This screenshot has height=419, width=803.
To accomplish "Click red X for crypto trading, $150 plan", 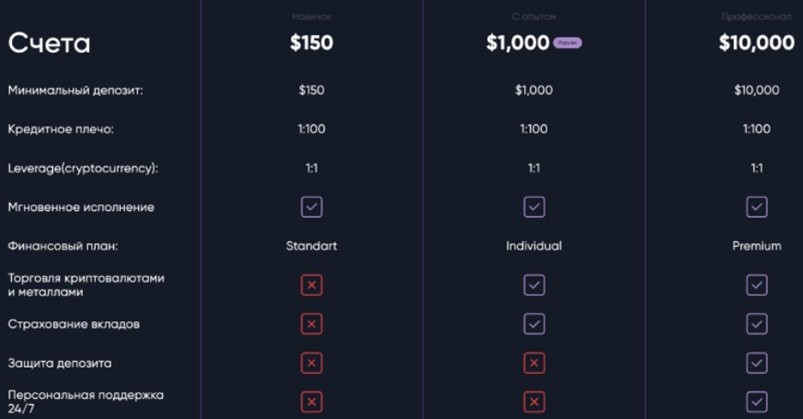I will click(x=311, y=285).
